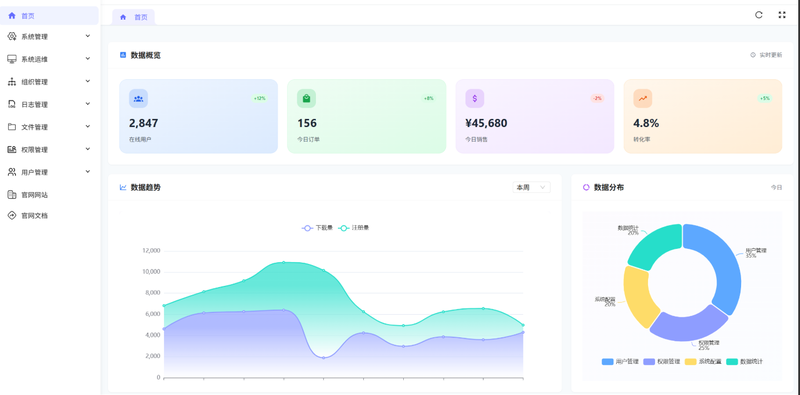Select 首页 in the sidebar menu
The width and height of the screenshot is (800, 395).
[x=49, y=16]
